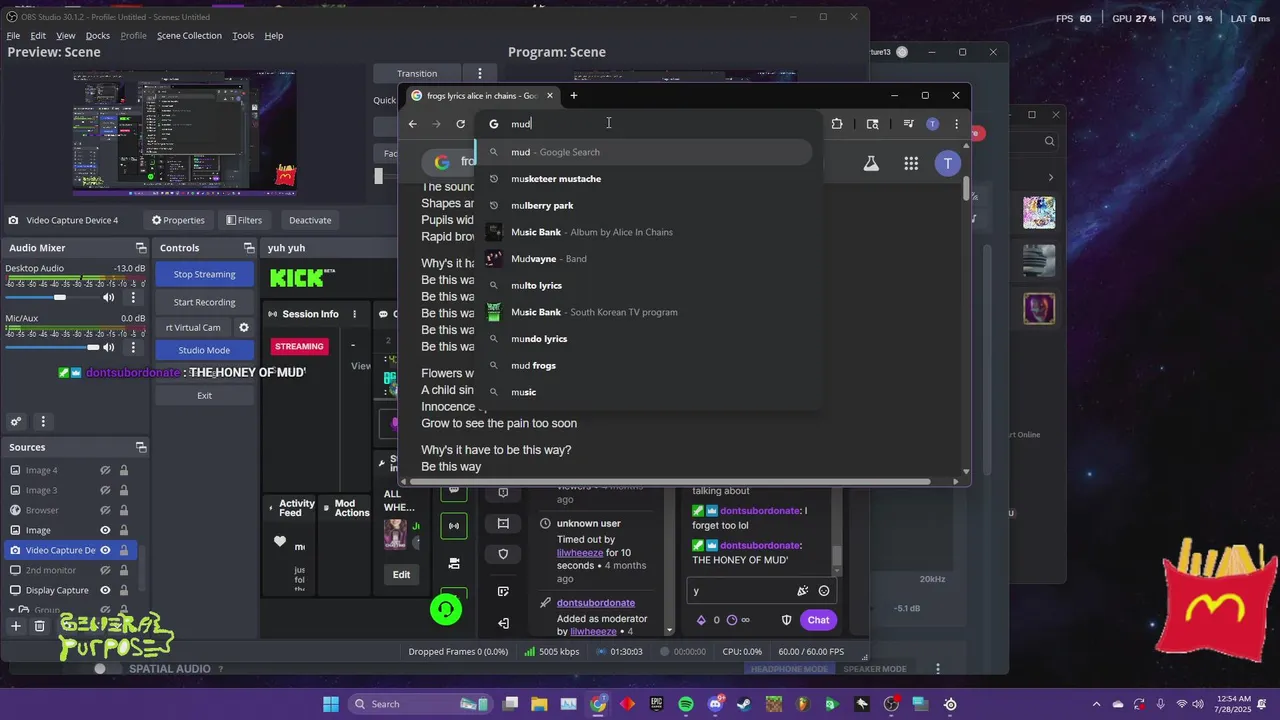Toggle Studio Mode button
This screenshot has height=720, width=1280.
coord(204,350)
